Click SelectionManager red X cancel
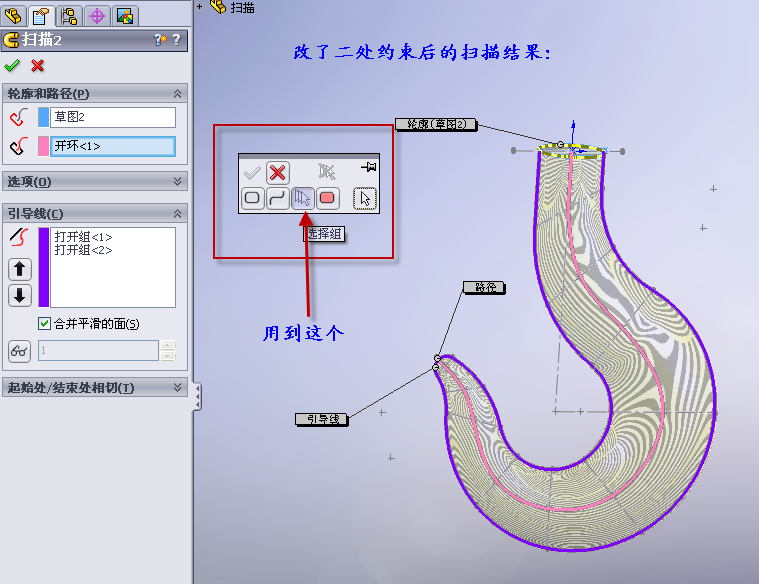The width and height of the screenshot is (759, 584). click(277, 172)
